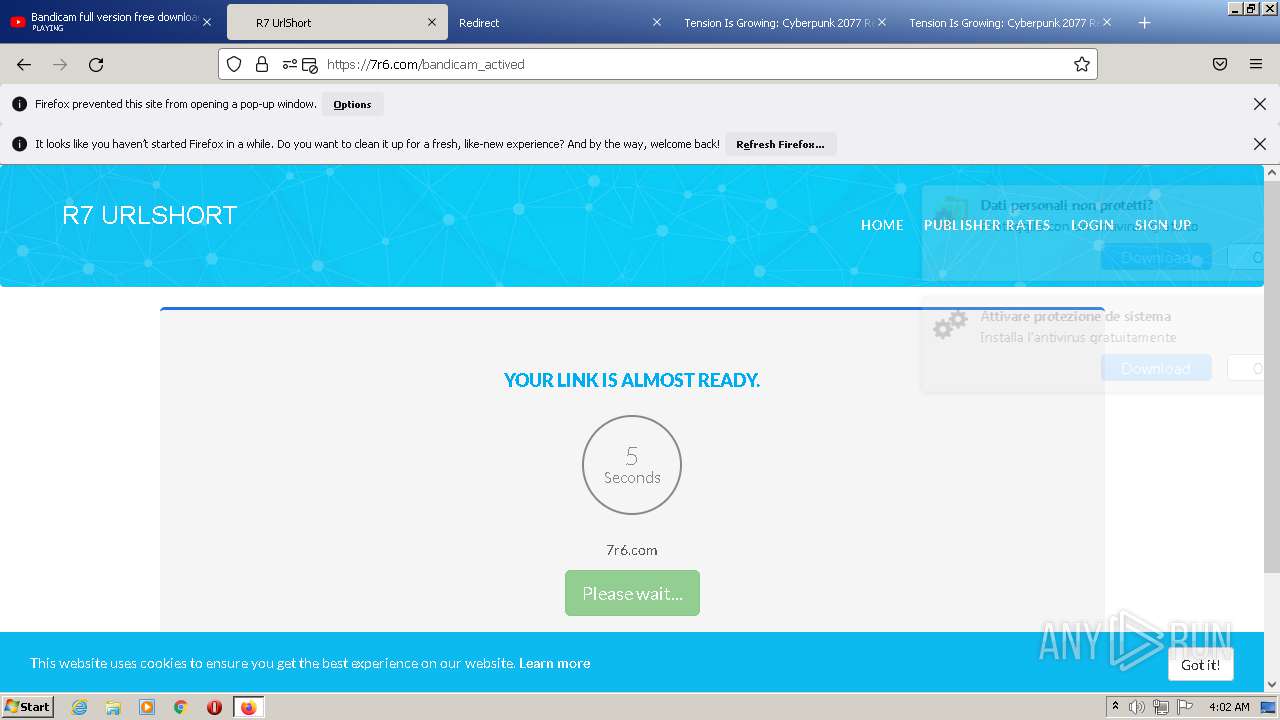Open the media player taskbar icon
This screenshot has height=720, width=1280.
[147, 707]
